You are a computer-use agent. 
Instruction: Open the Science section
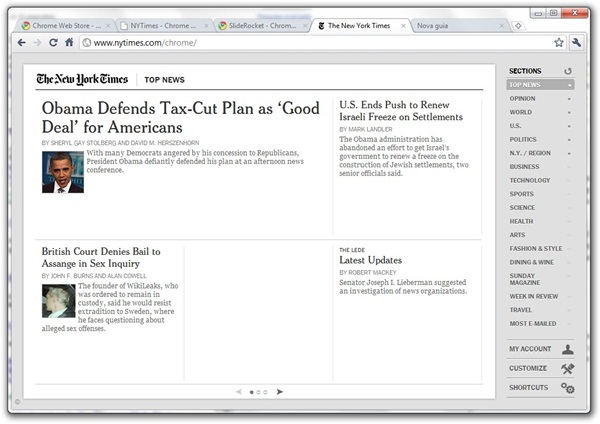pos(522,208)
